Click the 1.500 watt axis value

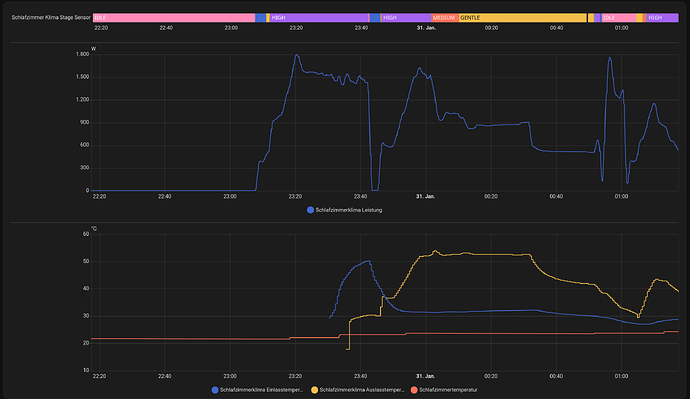click(x=82, y=77)
